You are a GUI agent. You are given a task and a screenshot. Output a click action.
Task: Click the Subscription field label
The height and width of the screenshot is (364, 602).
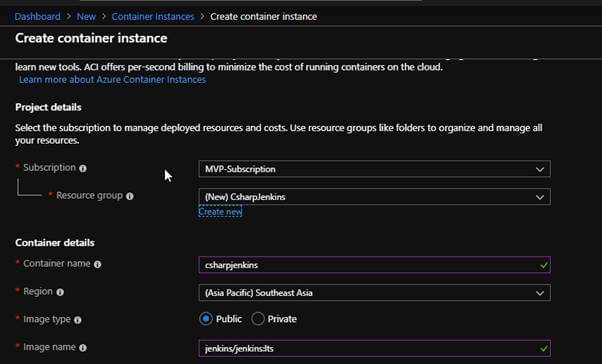click(x=50, y=167)
